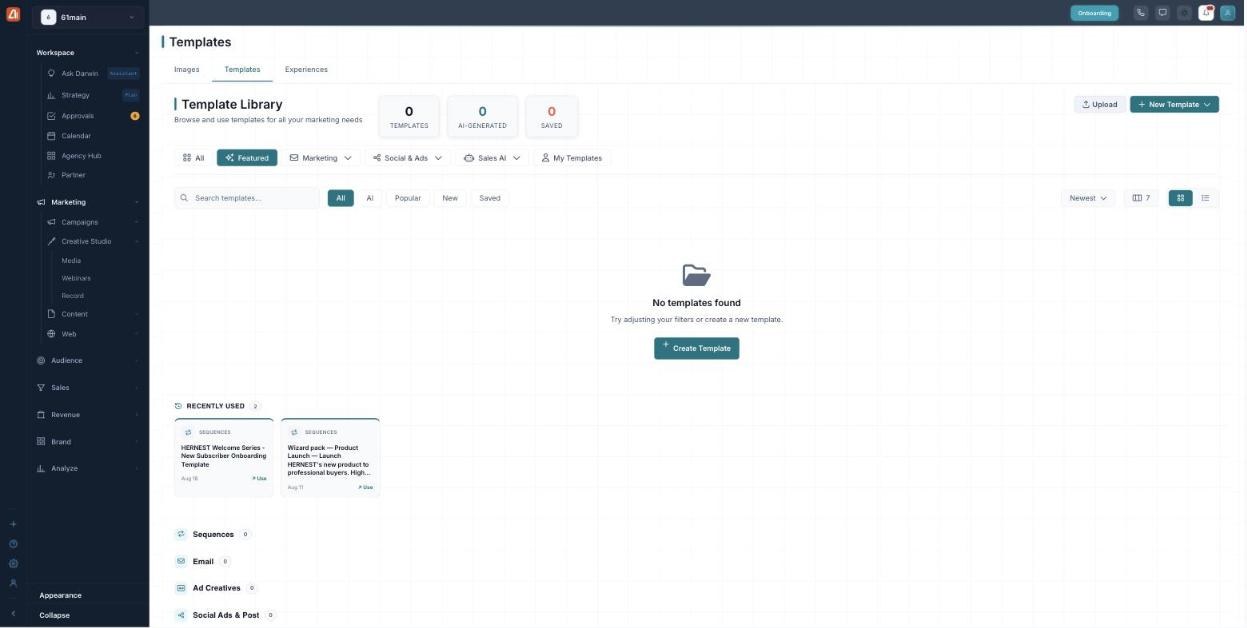Click the search magnifier icon
The image size is (1247, 628).
point(184,198)
